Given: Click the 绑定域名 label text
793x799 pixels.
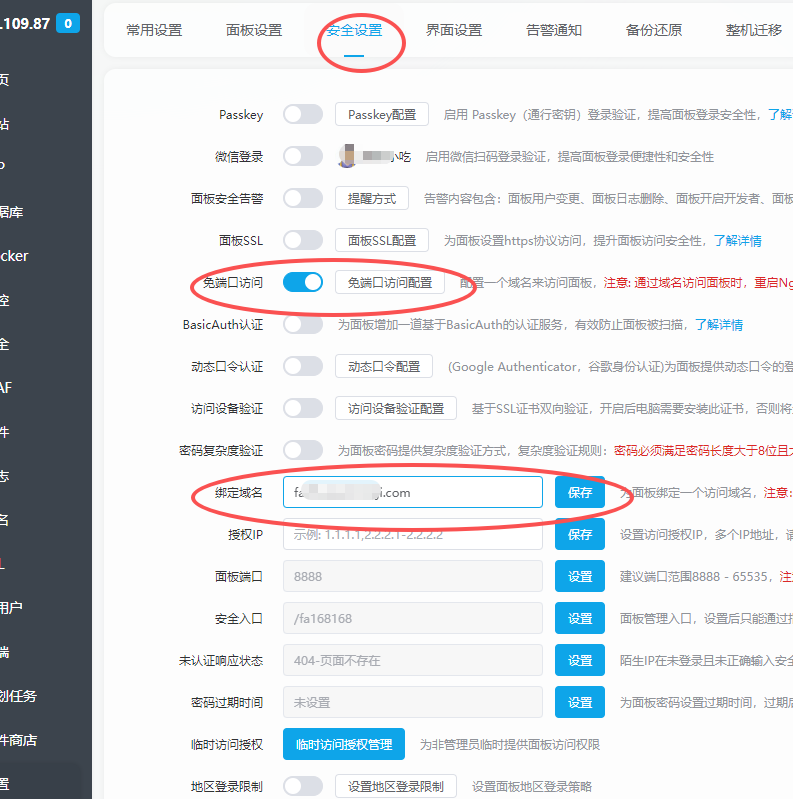Looking at the screenshot, I should pyautogui.click(x=239, y=492).
